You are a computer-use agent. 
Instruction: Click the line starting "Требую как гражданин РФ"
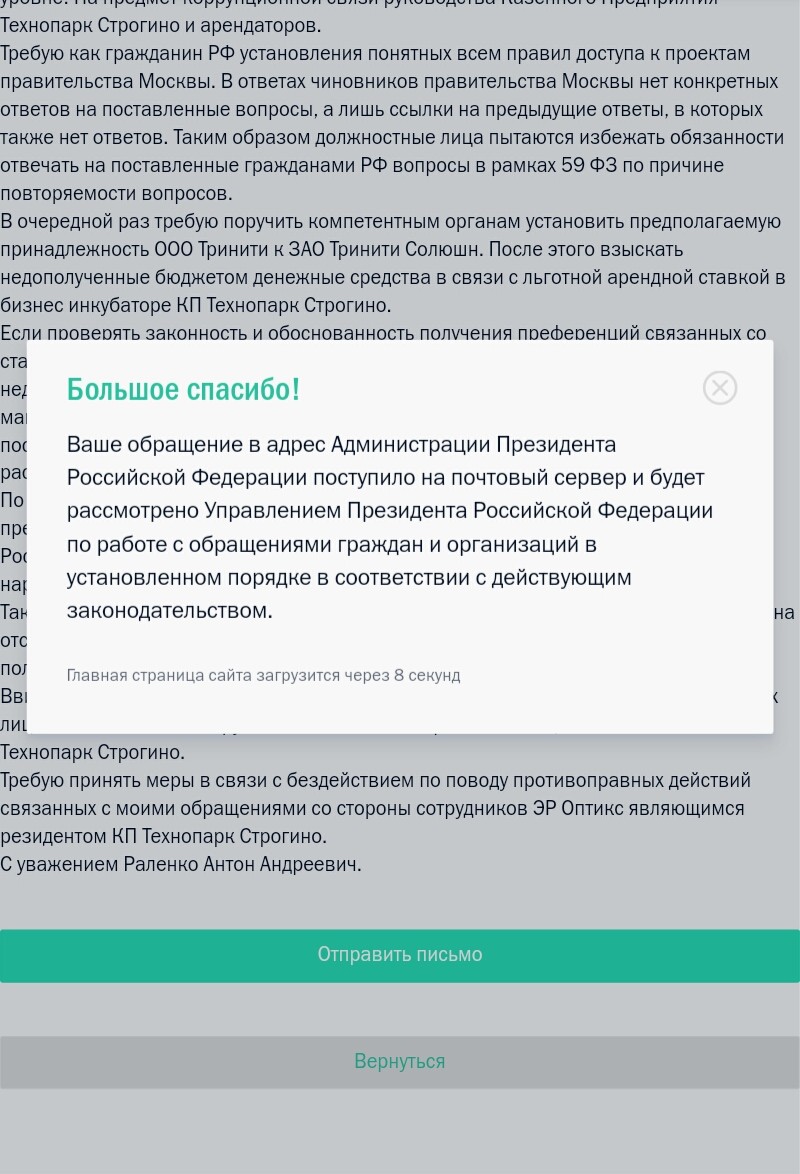pos(375,53)
